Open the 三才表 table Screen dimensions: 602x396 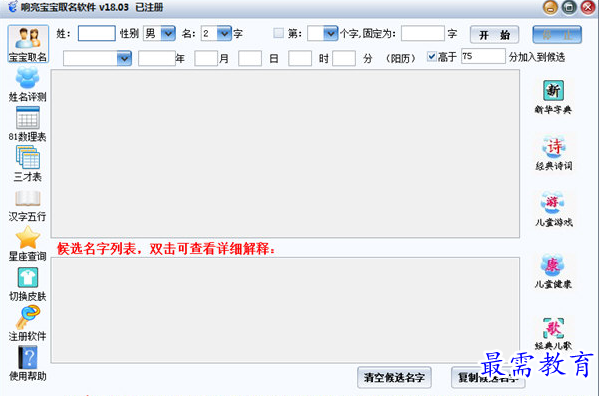[x=27, y=164]
